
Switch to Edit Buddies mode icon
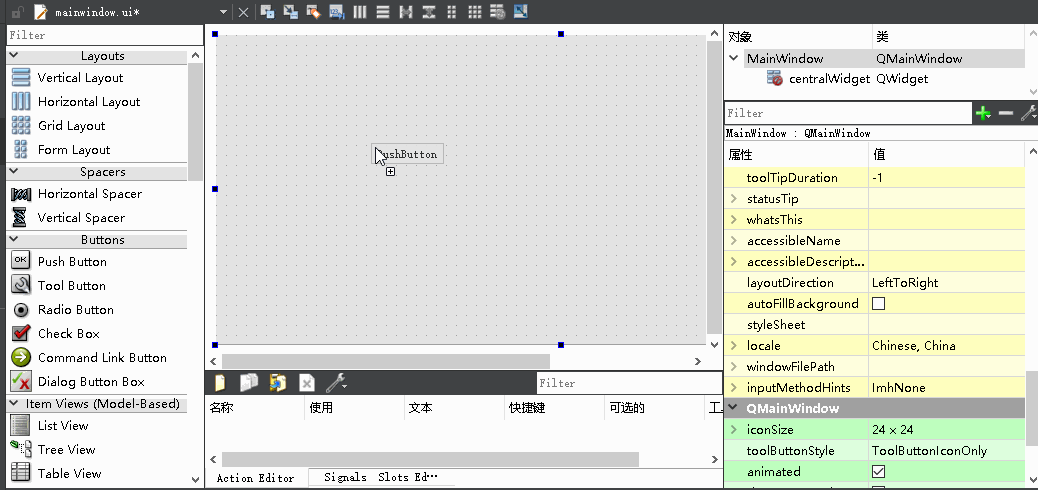point(314,11)
